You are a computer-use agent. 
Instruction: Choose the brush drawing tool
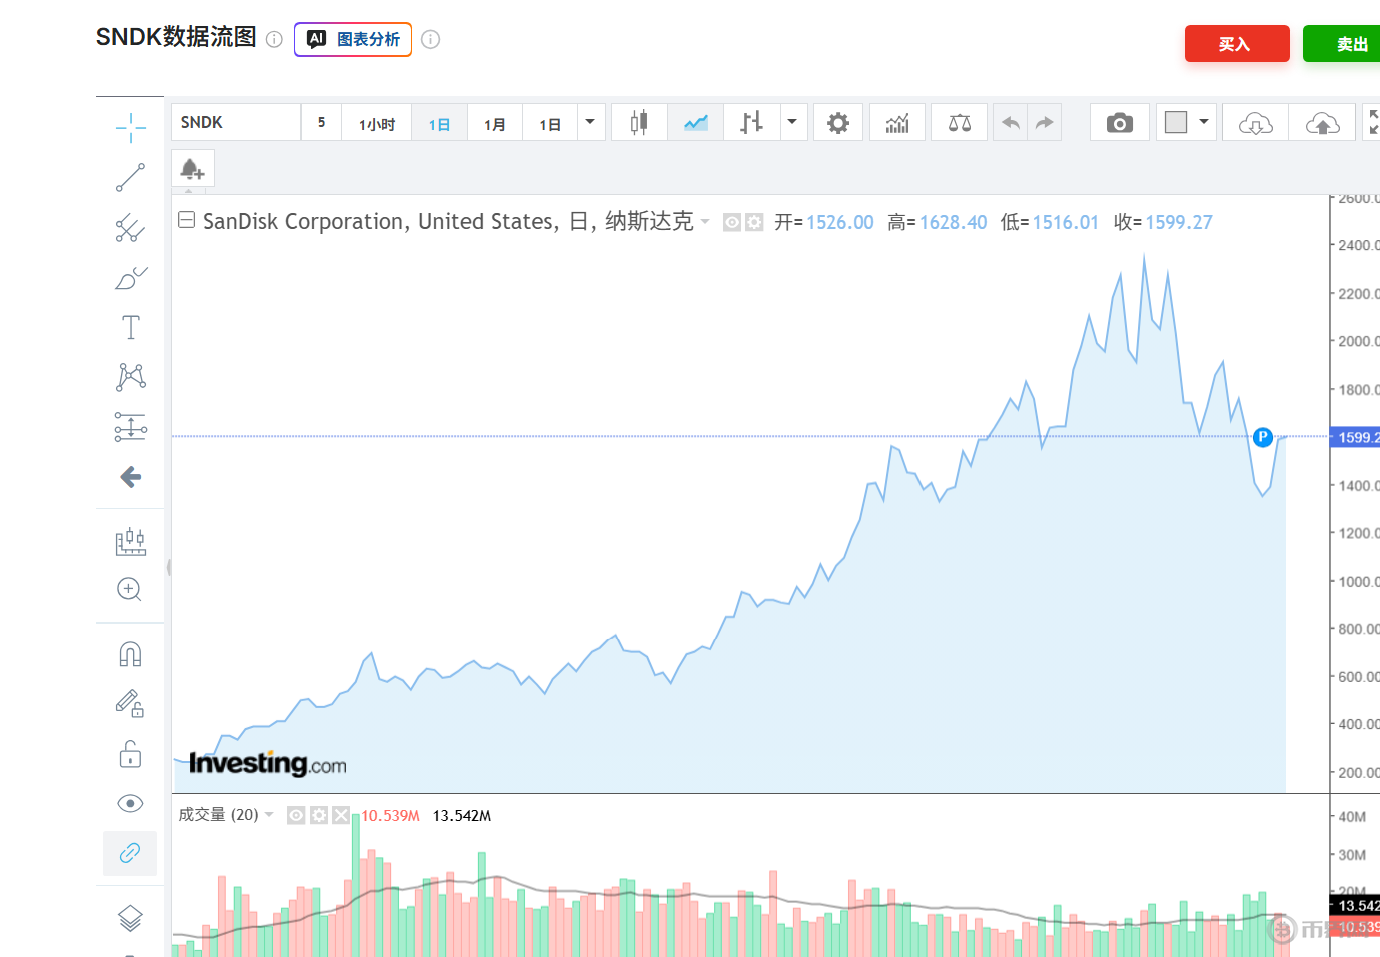pyautogui.click(x=130, y=278)
